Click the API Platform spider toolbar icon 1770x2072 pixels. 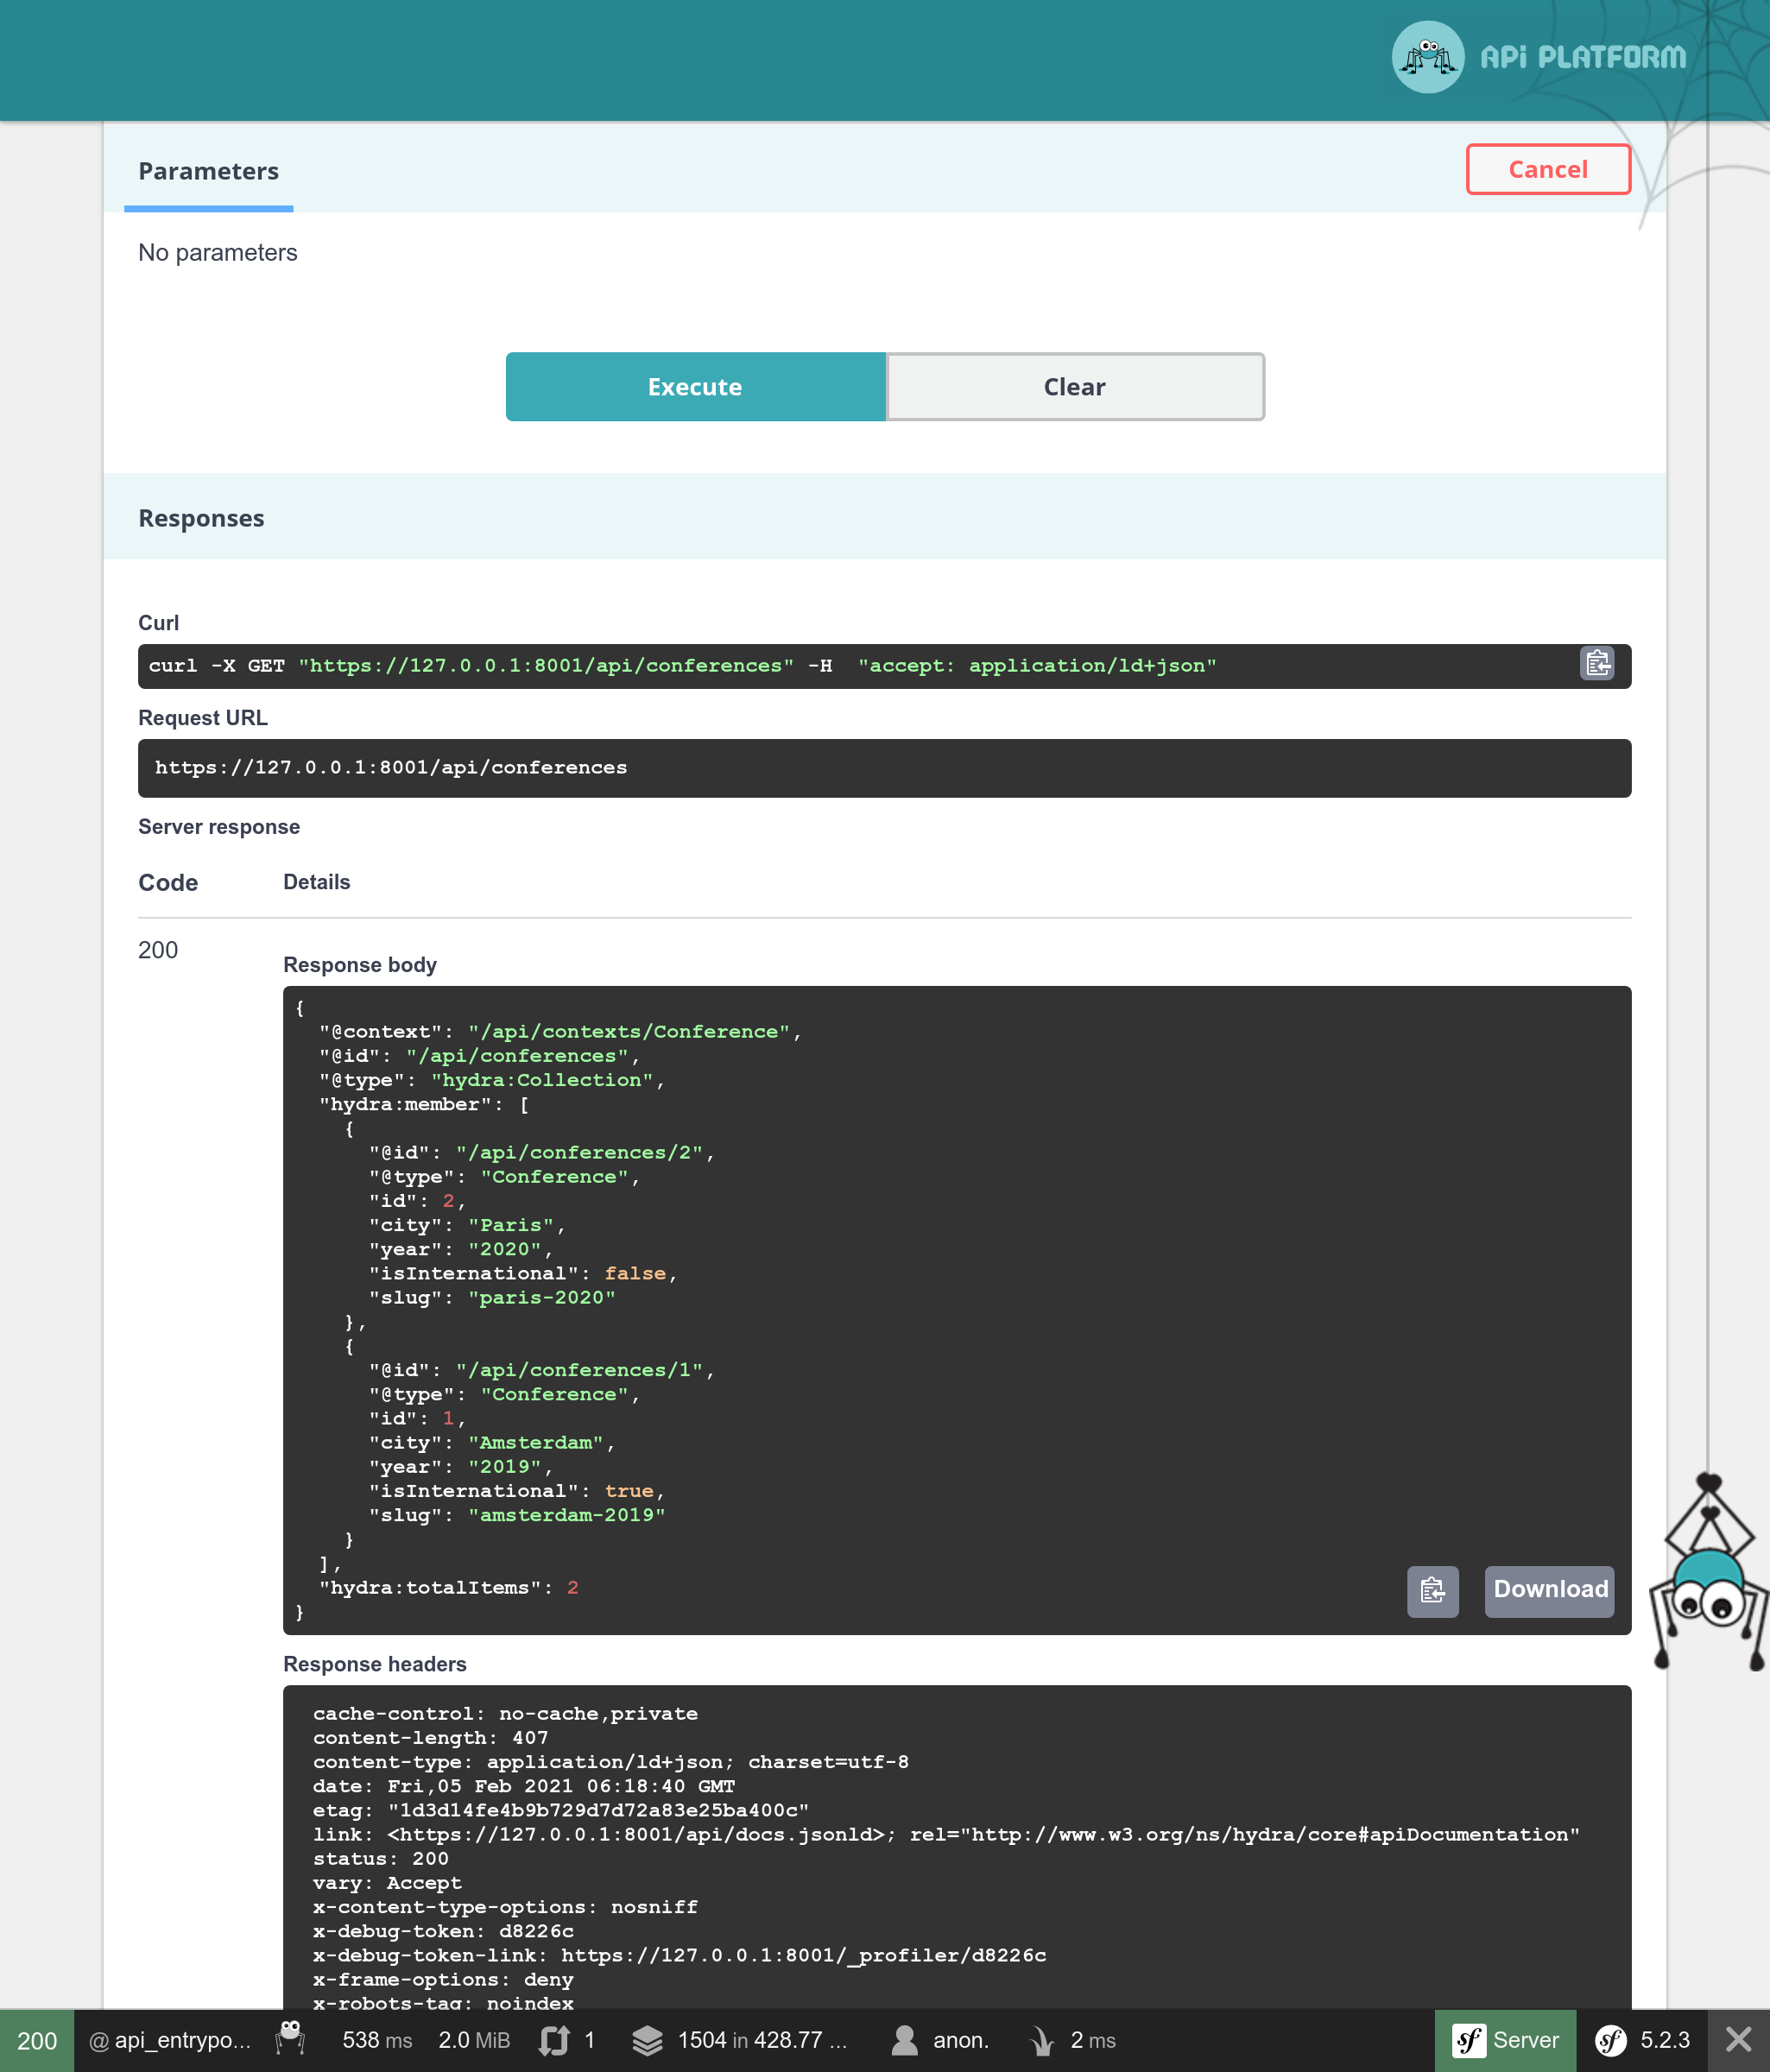pos(290,2039)
